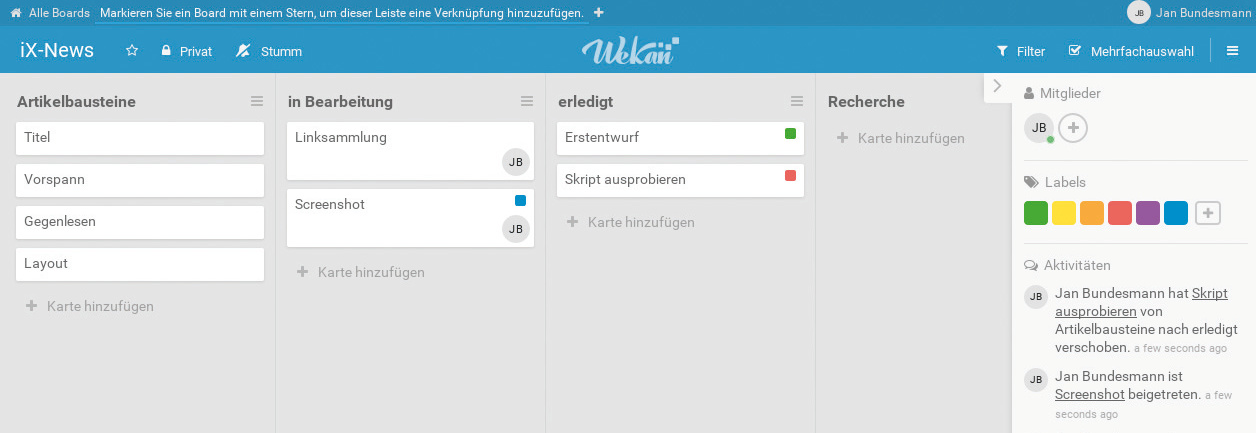Viewport: 1256px width, 433px height.
Task: Add a new board member
Action: click(1073, 128)
